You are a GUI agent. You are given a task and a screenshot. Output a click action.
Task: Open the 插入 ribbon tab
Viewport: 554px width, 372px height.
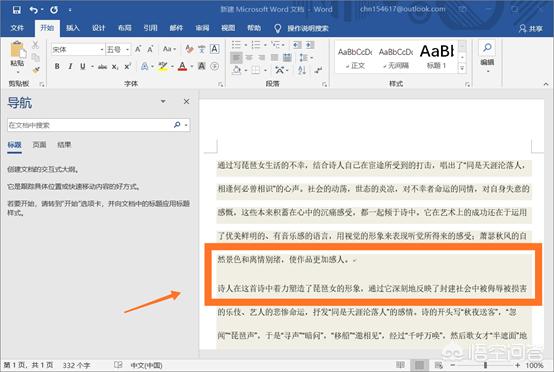coord(73,28)
